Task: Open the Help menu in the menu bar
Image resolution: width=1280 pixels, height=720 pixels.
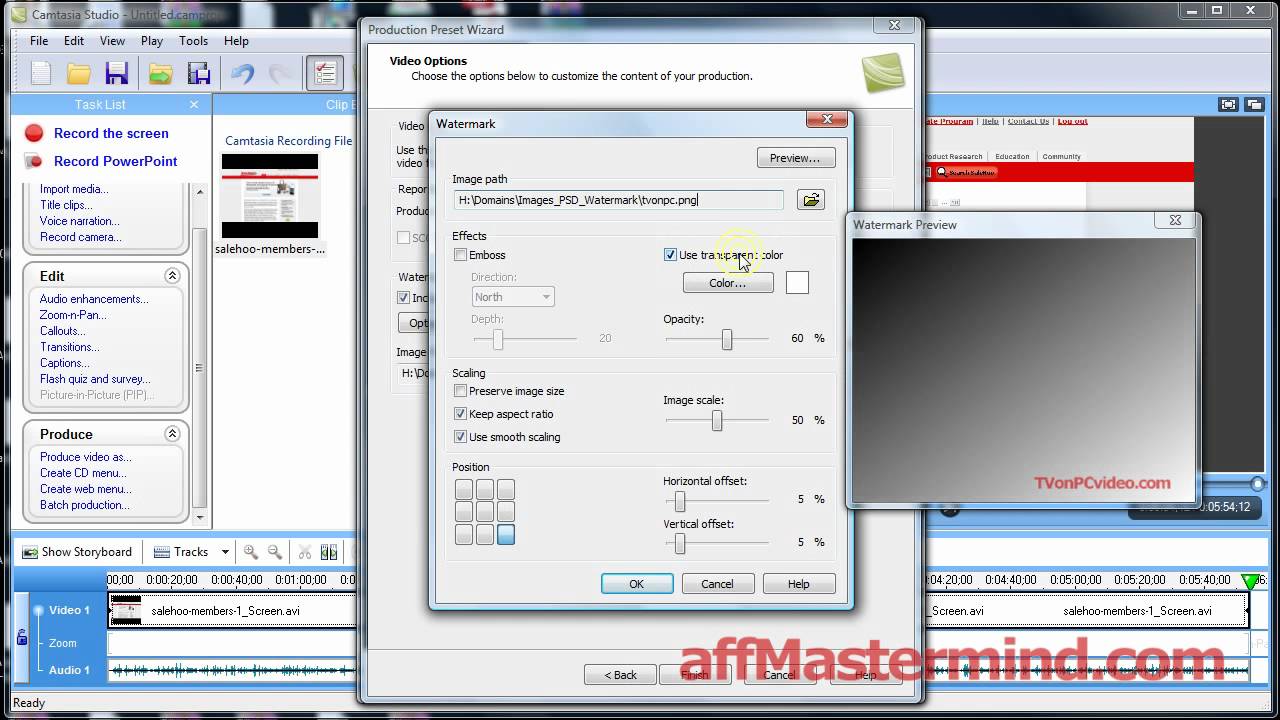Action: [236, 41]
